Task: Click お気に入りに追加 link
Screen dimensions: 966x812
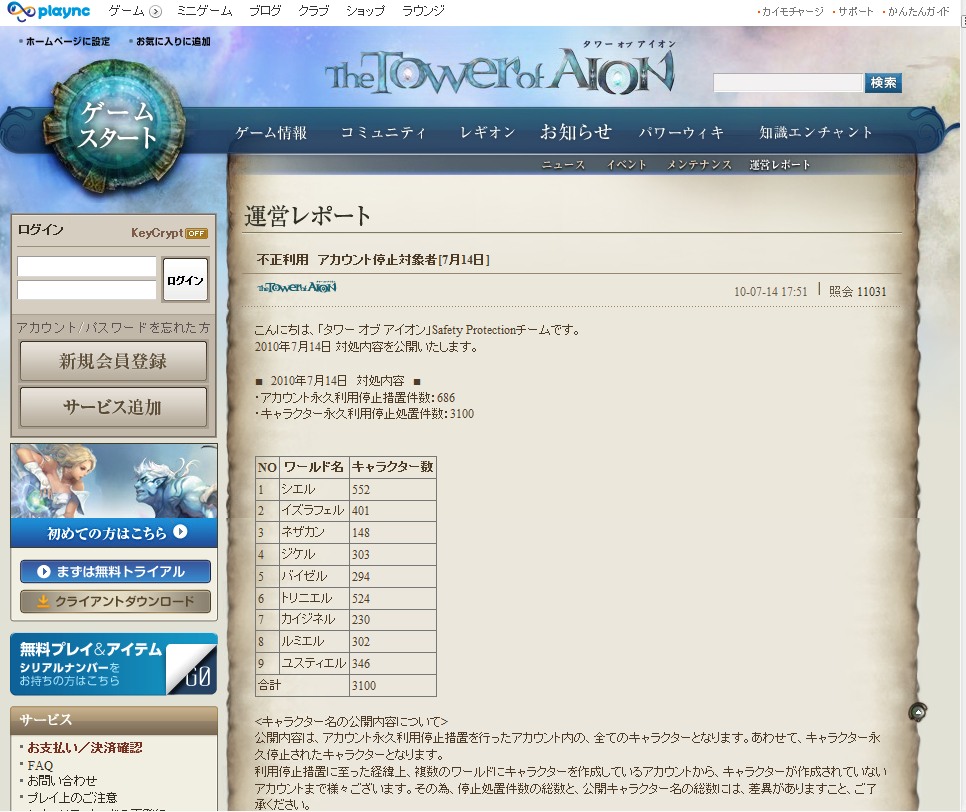Action: 173,41
